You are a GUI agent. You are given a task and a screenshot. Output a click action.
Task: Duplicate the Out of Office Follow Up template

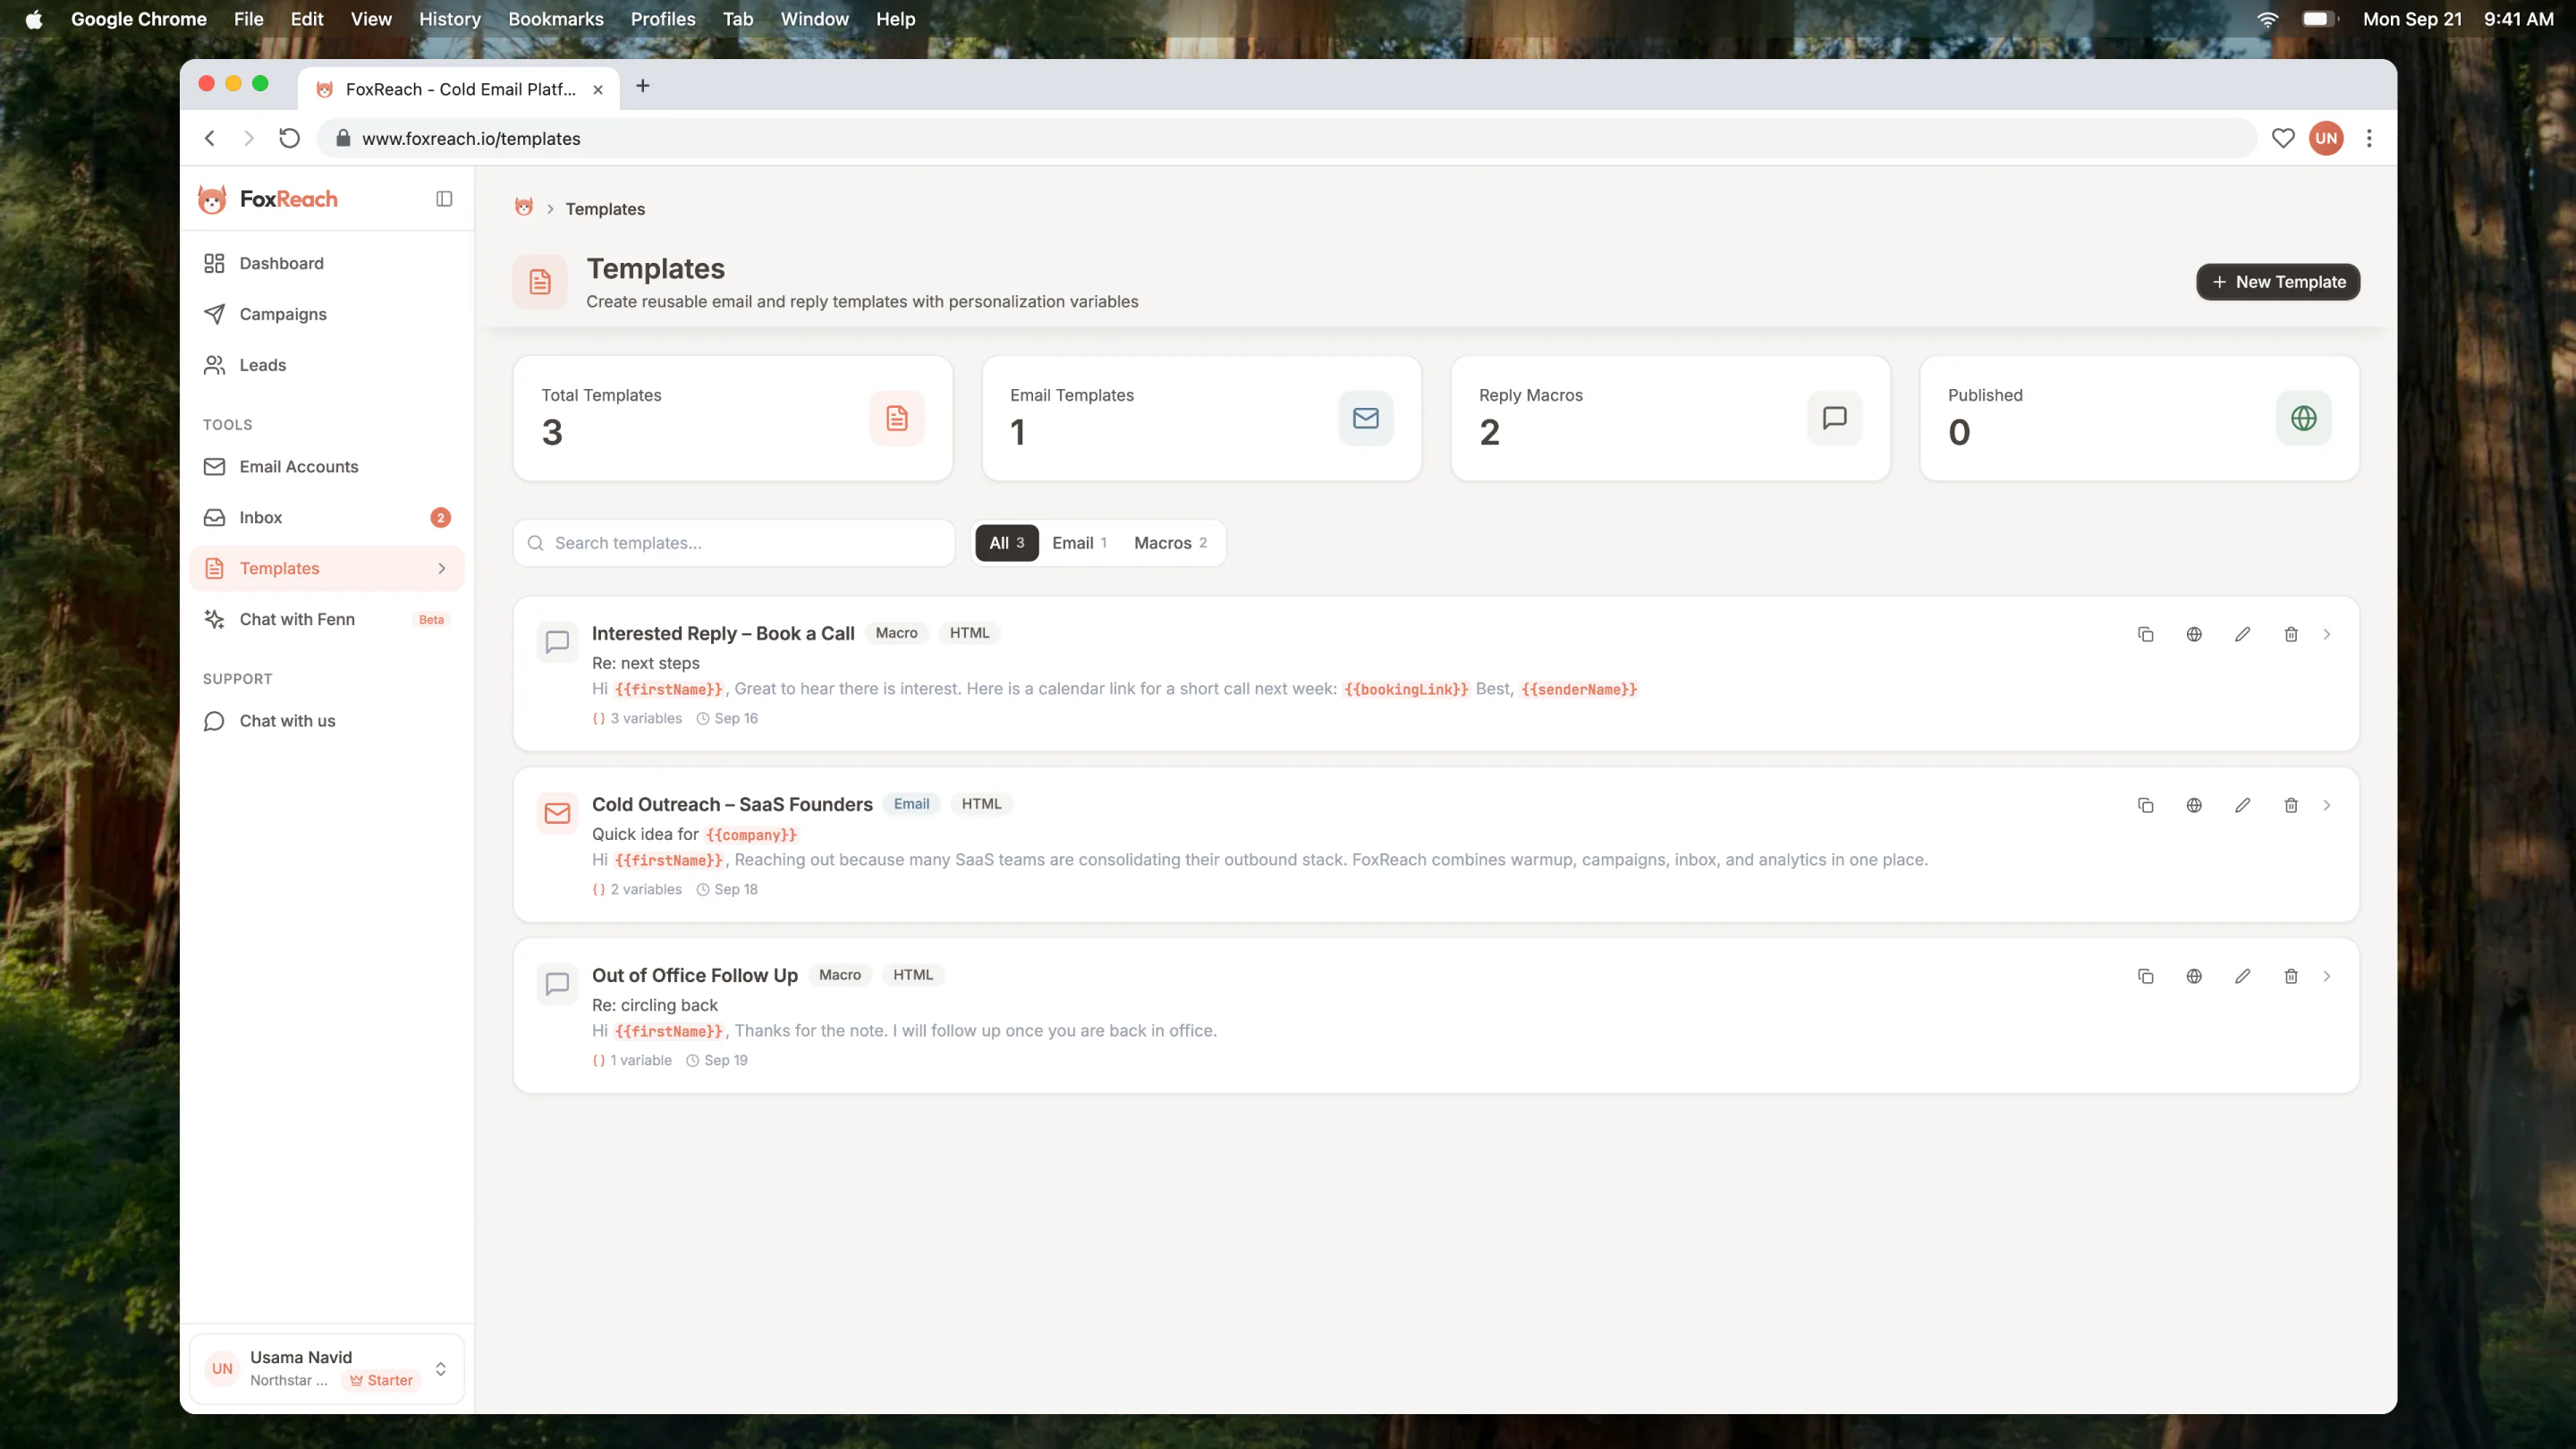pos(2145,977)
